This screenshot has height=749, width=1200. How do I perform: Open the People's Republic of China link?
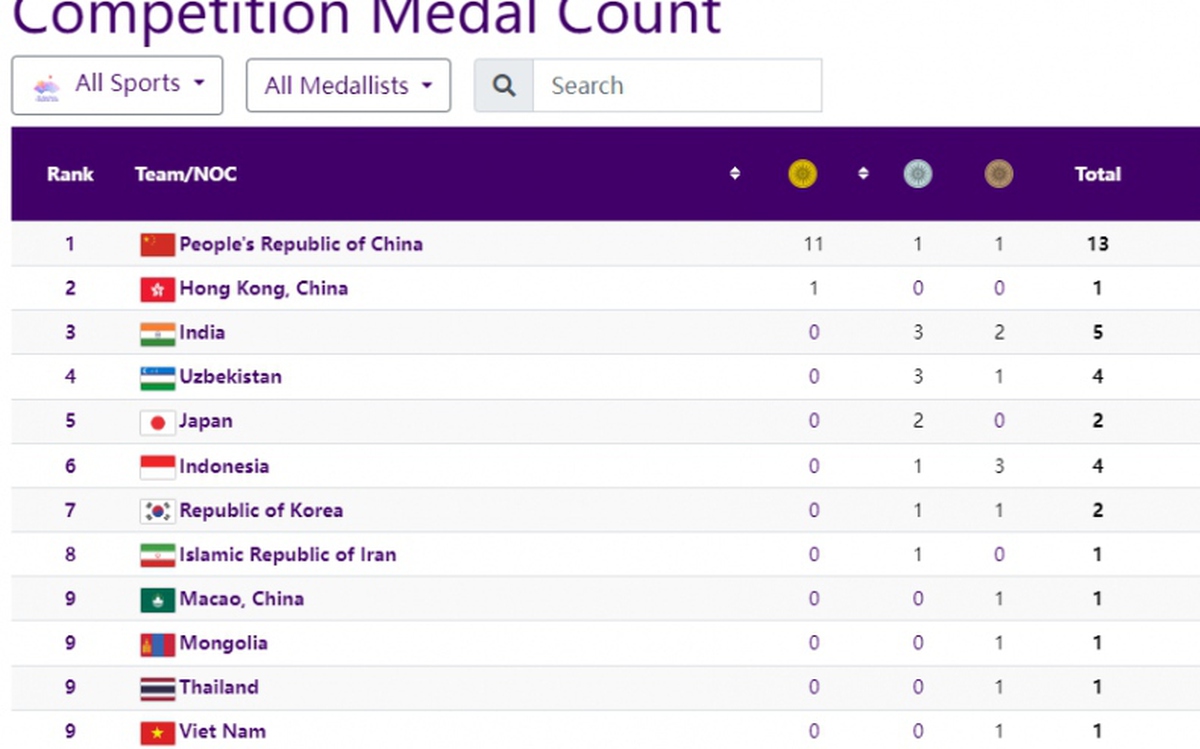301,244
